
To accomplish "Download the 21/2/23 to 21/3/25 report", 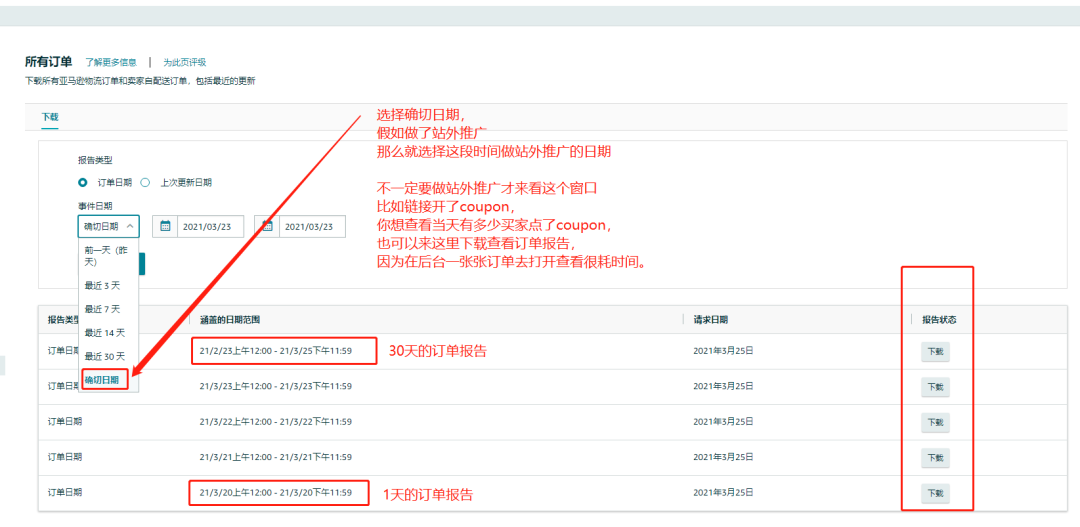I will click(935, 352).
